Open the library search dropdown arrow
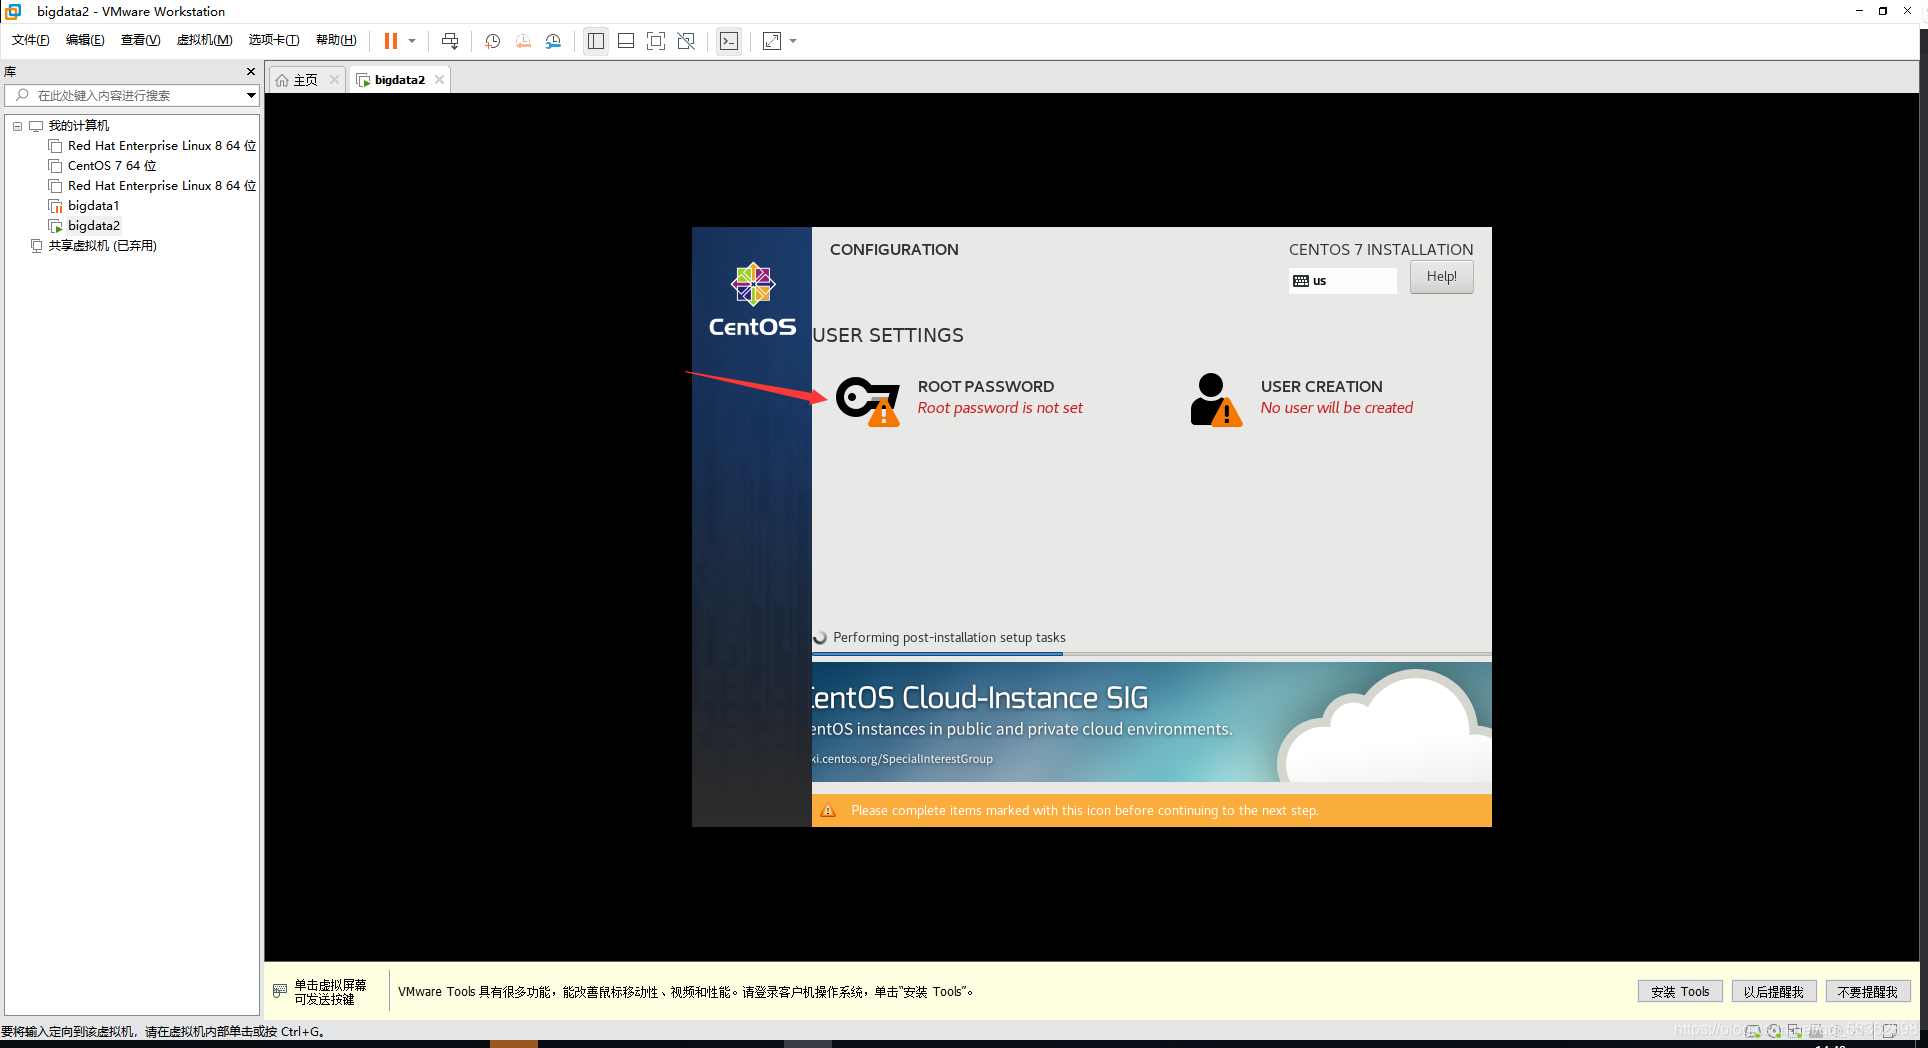This screenshot has height=1048, width=1928. tap(251, 95)
